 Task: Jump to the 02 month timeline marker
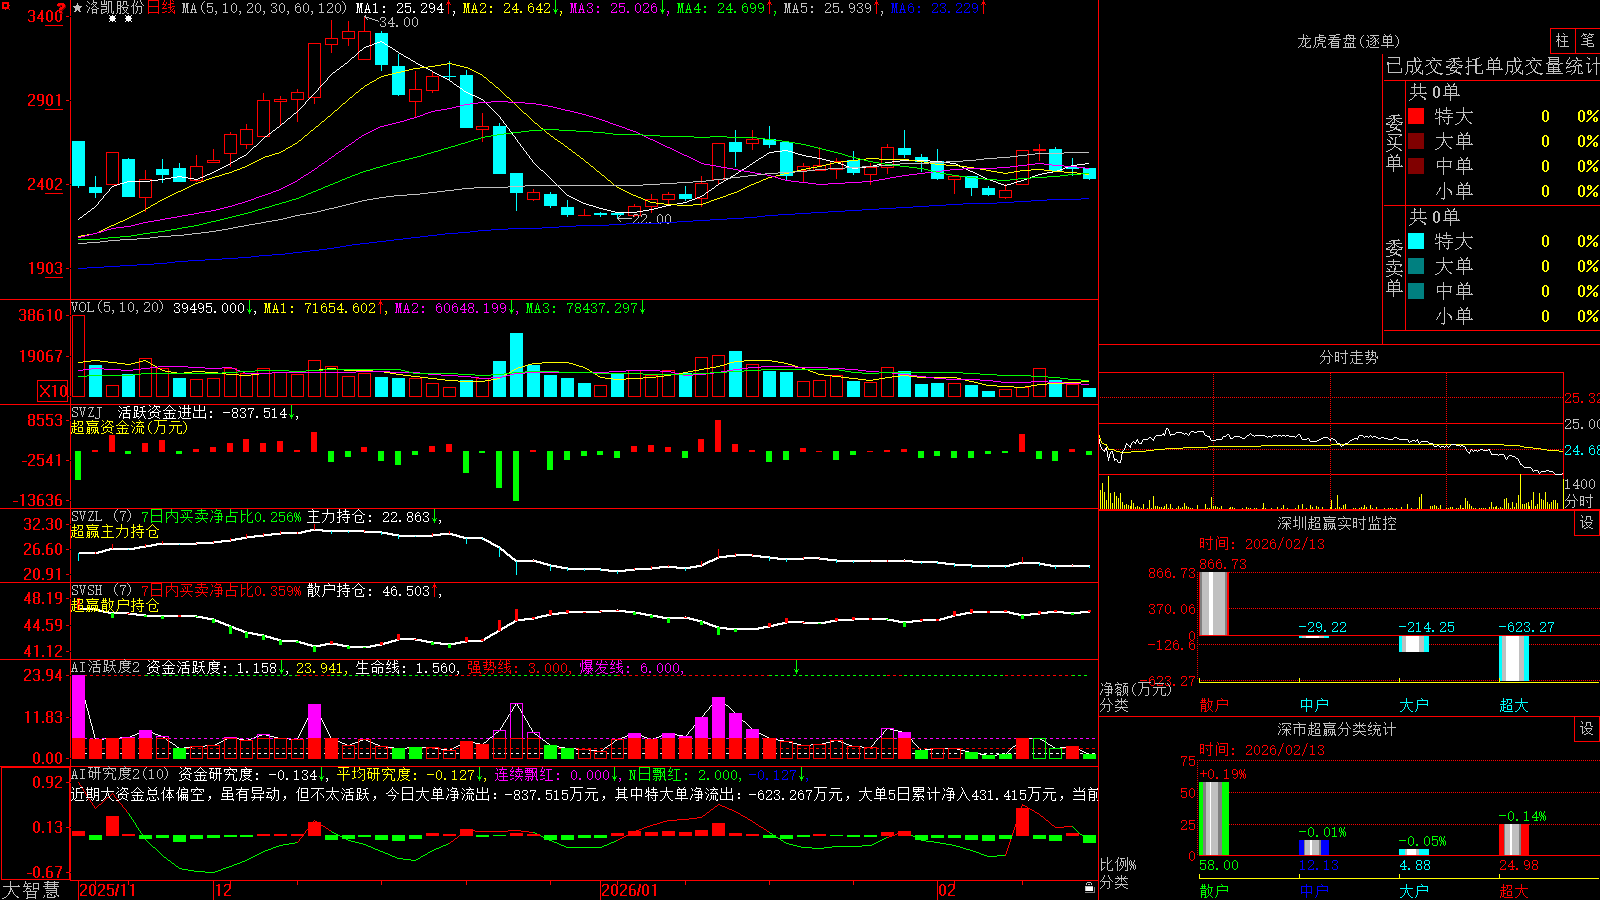(x=947, y=890)
